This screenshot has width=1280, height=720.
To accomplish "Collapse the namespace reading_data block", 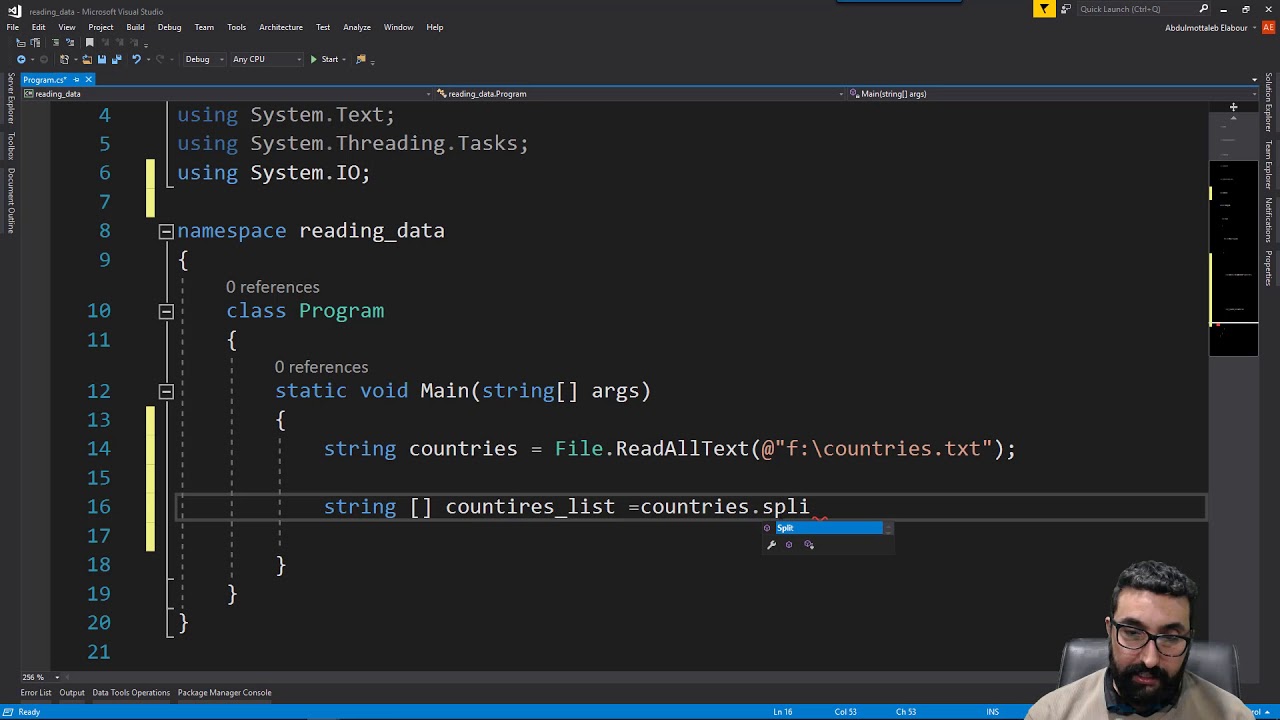I will click(166, 231).
